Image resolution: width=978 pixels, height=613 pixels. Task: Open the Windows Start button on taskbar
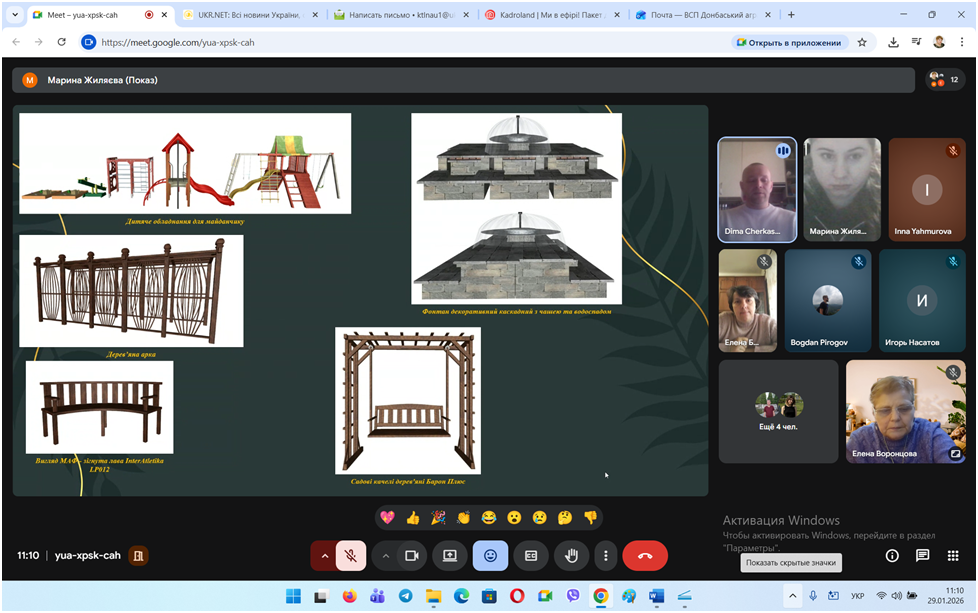click(x=293, y=596)
